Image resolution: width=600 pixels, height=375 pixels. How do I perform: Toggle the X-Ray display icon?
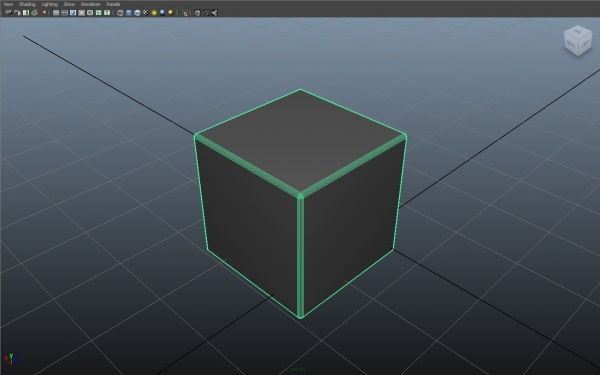point(197,13)
